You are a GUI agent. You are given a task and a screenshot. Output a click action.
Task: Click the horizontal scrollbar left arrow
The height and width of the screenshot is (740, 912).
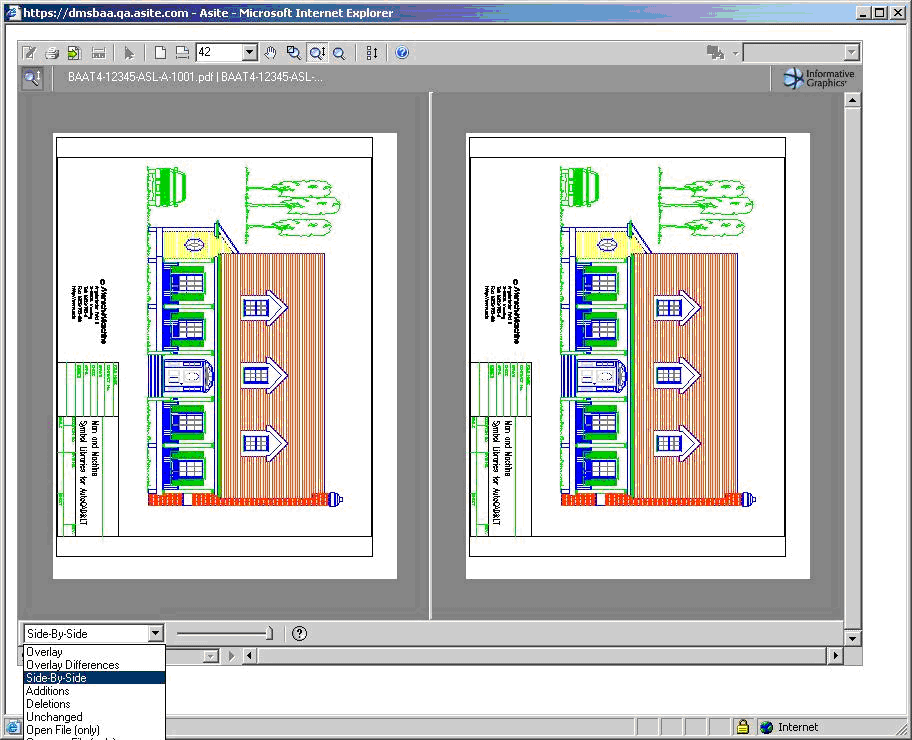pos(250,656)
